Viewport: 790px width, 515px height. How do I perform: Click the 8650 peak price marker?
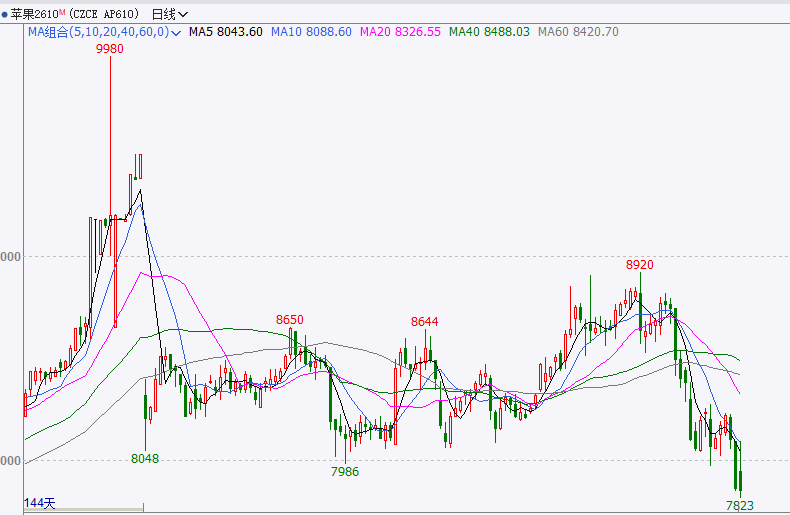tap(289, 320)
